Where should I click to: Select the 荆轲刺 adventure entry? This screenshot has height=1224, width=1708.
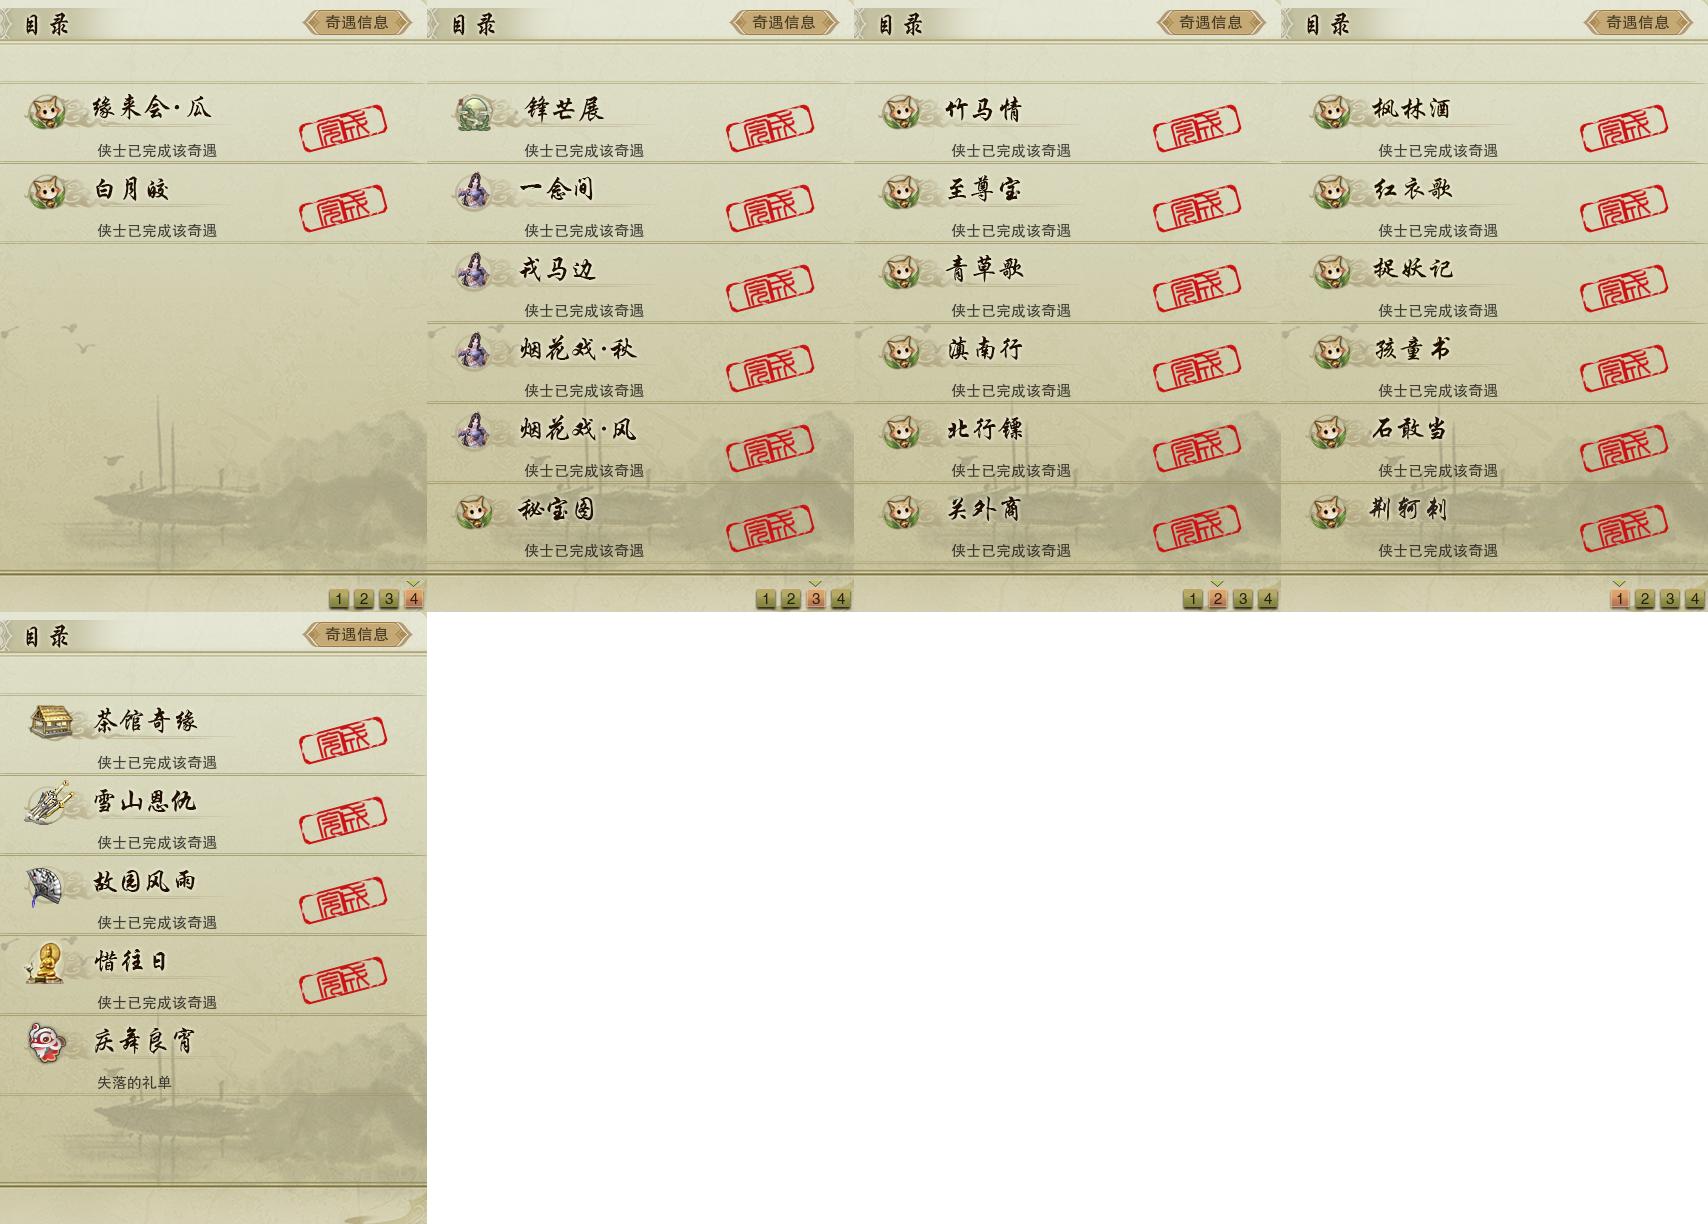point(1494,523)
